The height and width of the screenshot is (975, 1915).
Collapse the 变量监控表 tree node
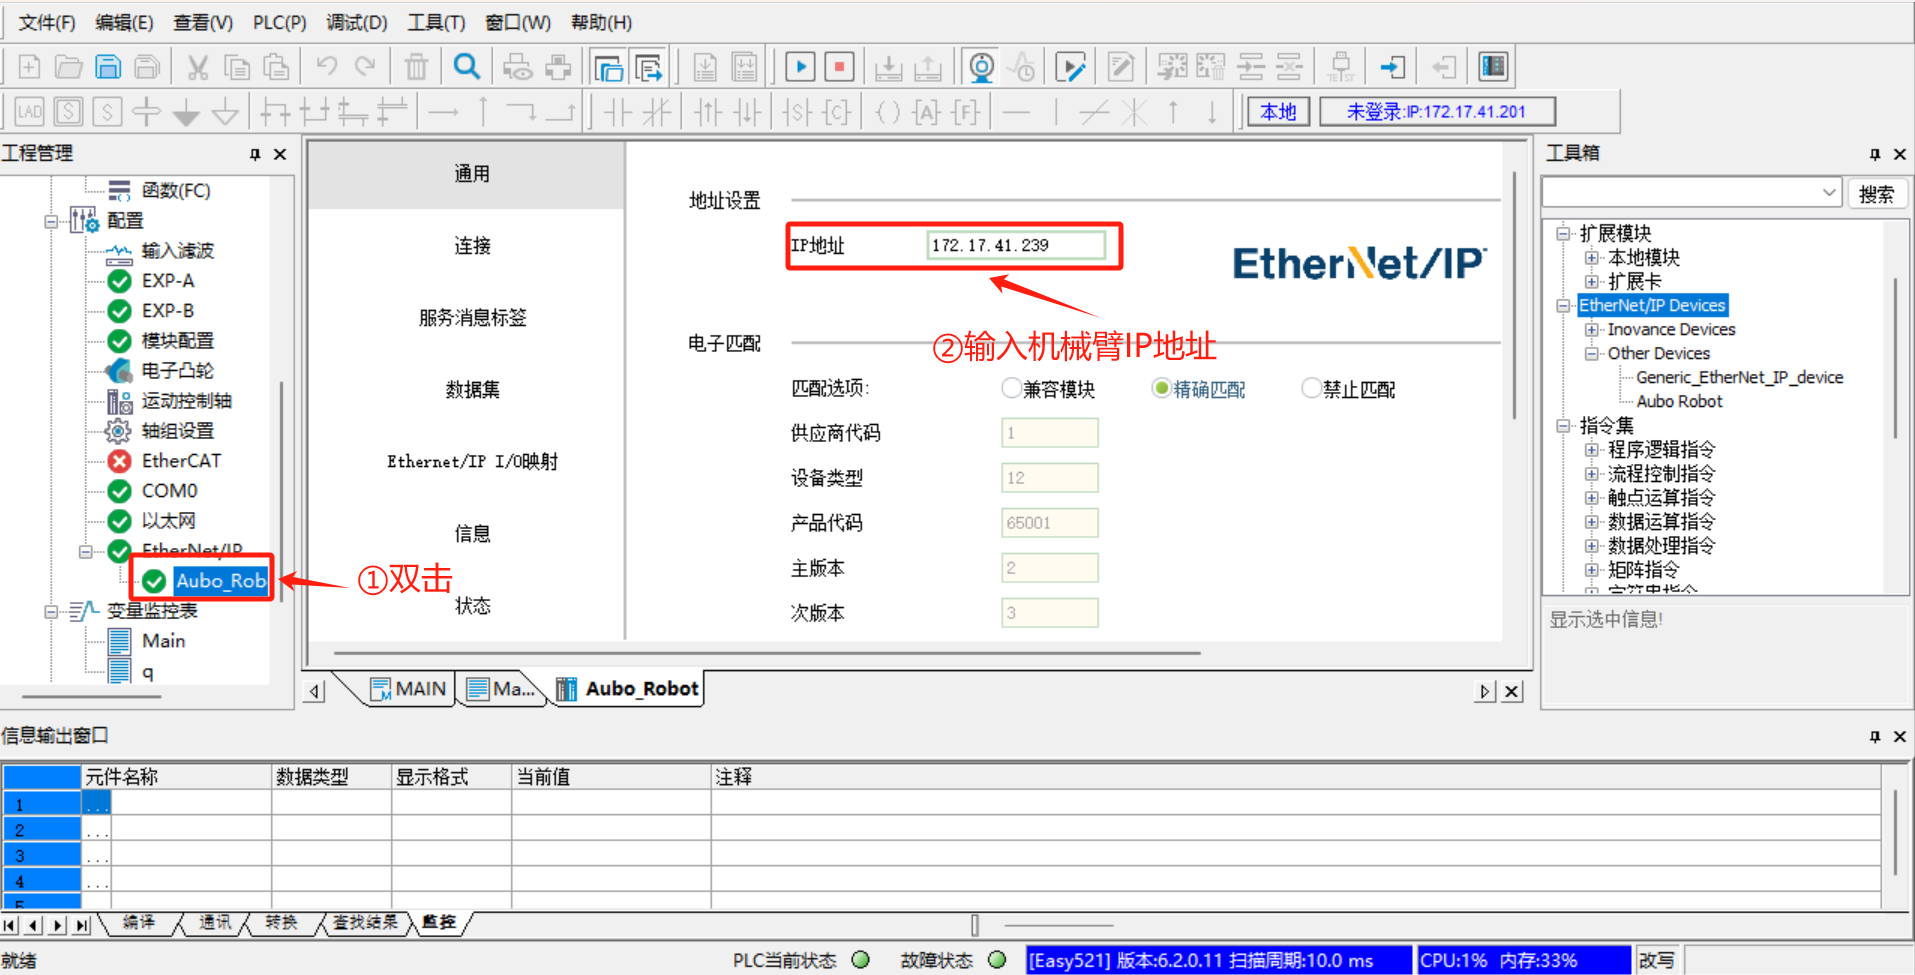click(x=52, y=611)
